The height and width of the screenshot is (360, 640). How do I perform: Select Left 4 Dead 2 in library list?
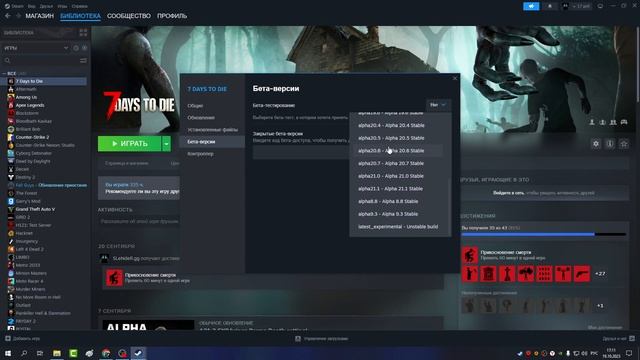[29, 249]
